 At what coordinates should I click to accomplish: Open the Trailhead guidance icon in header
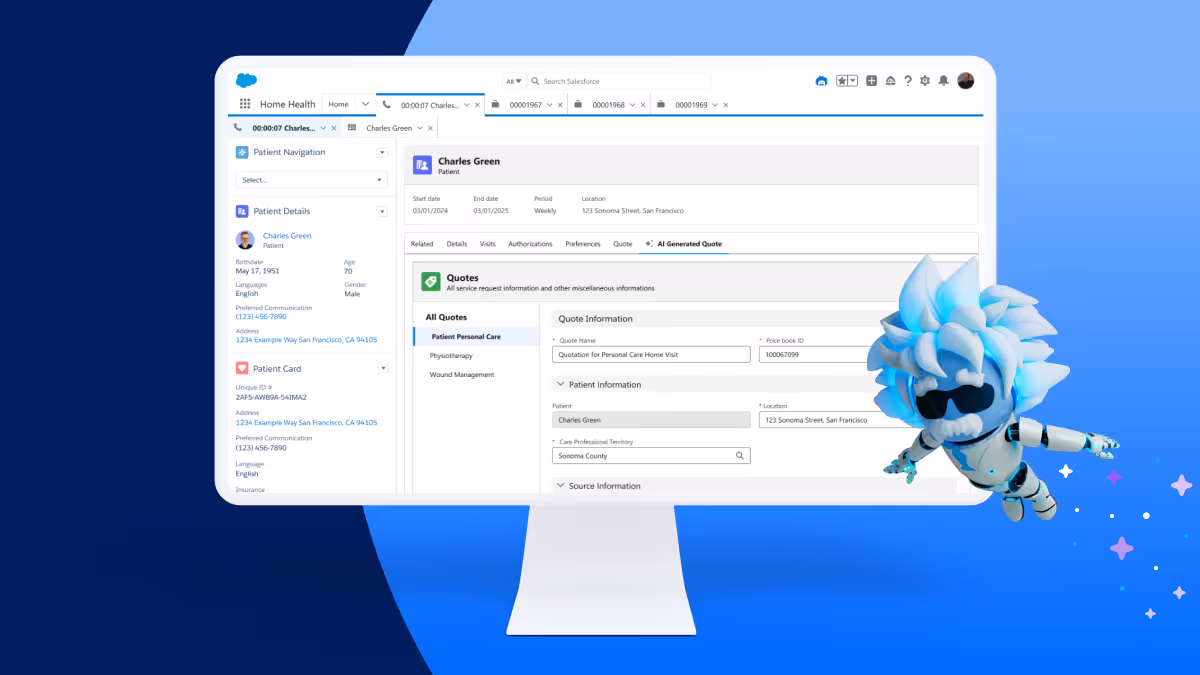pyautogui.click(x=822, y=81)
